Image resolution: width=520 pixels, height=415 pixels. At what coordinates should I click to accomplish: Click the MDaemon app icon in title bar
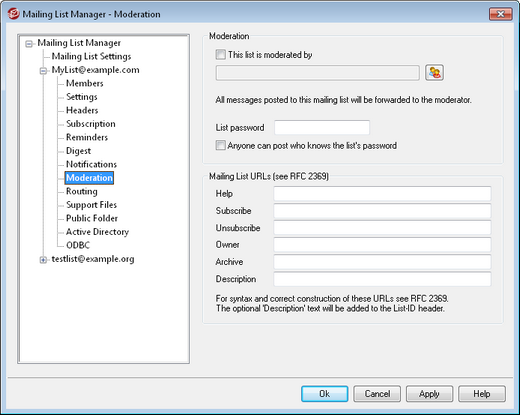(x=13, y=14)
